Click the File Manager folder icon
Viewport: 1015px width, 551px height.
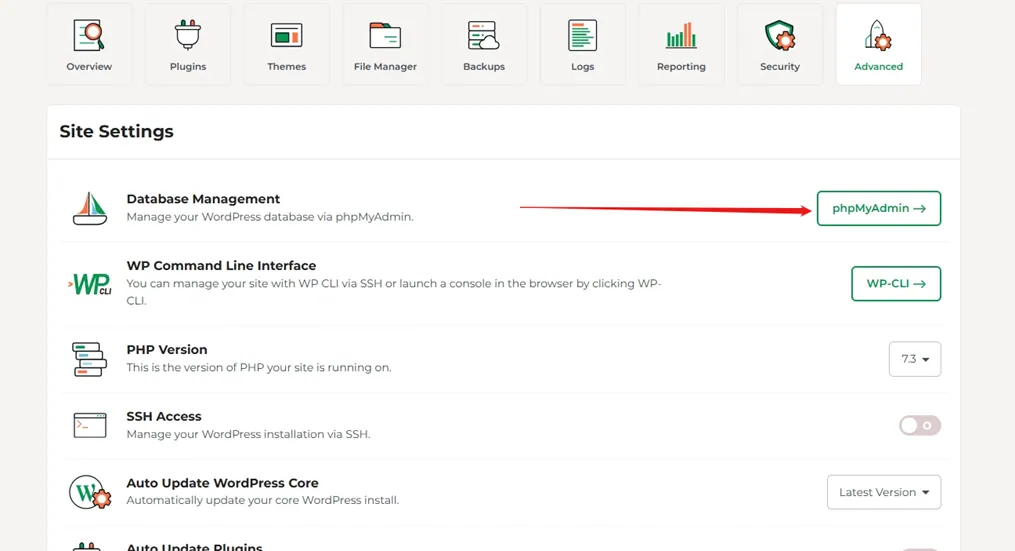click(385, 36)
